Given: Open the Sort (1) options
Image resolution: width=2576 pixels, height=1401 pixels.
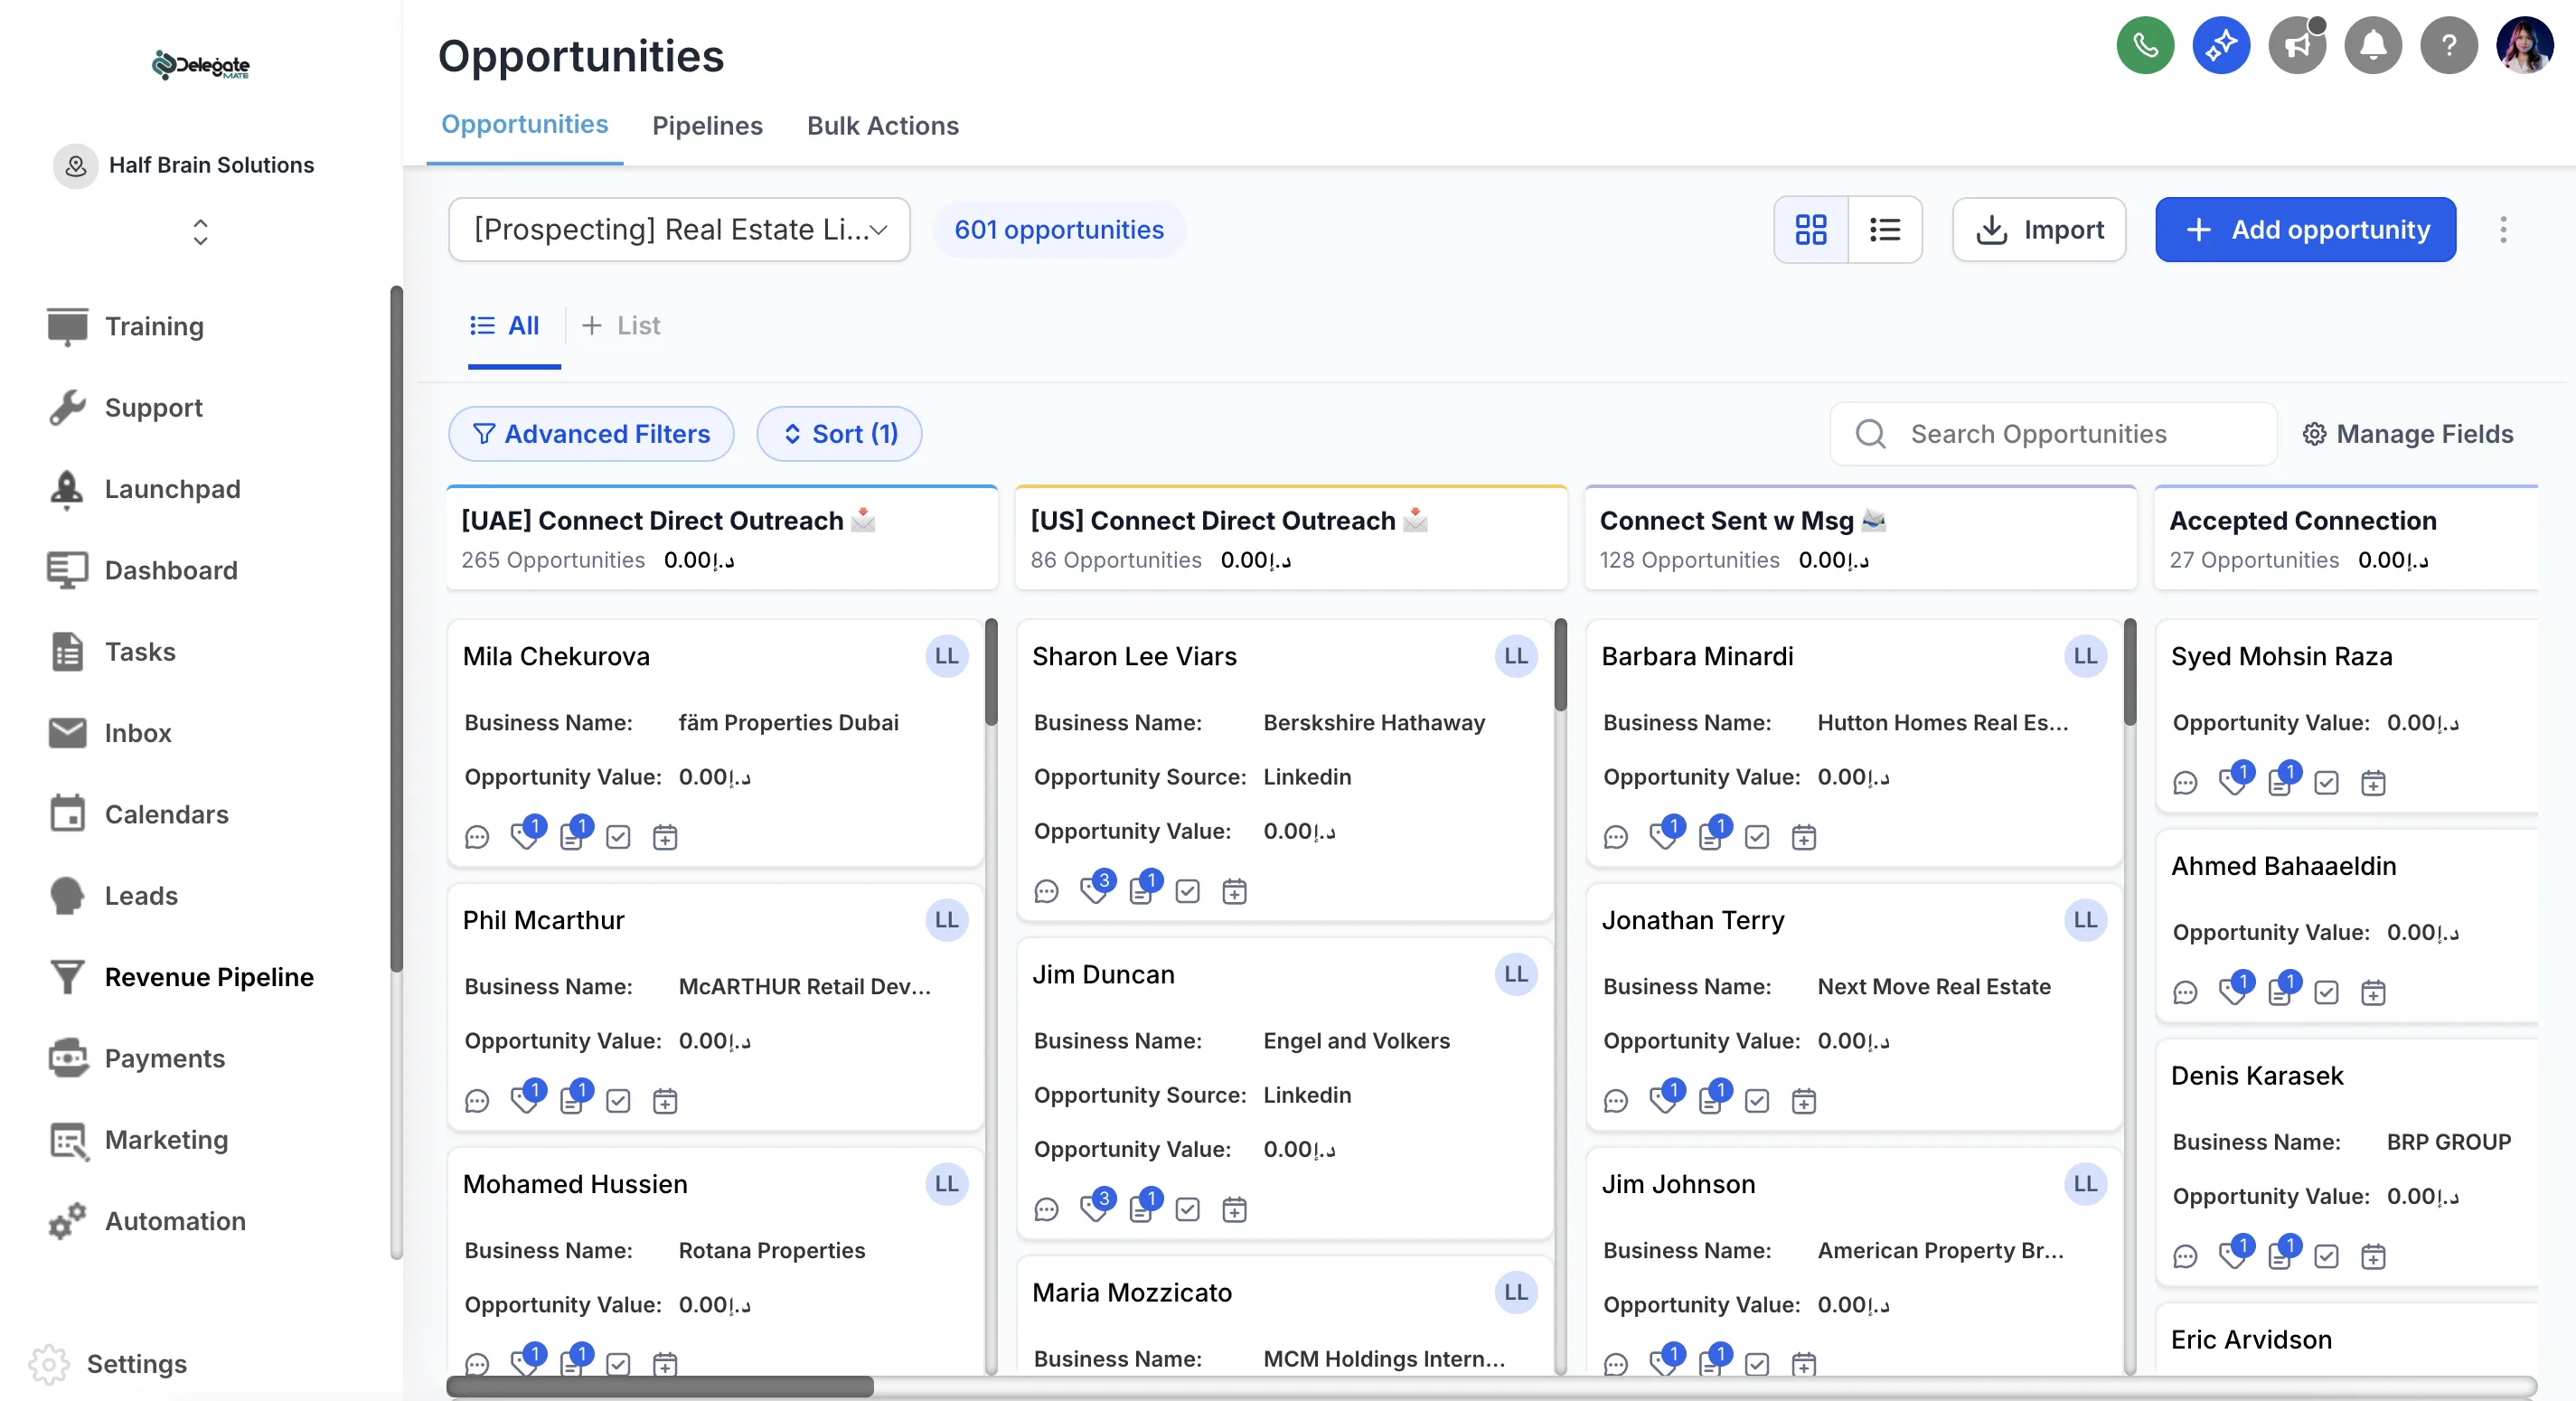Looking at the screenshot, I should (839, 434).
